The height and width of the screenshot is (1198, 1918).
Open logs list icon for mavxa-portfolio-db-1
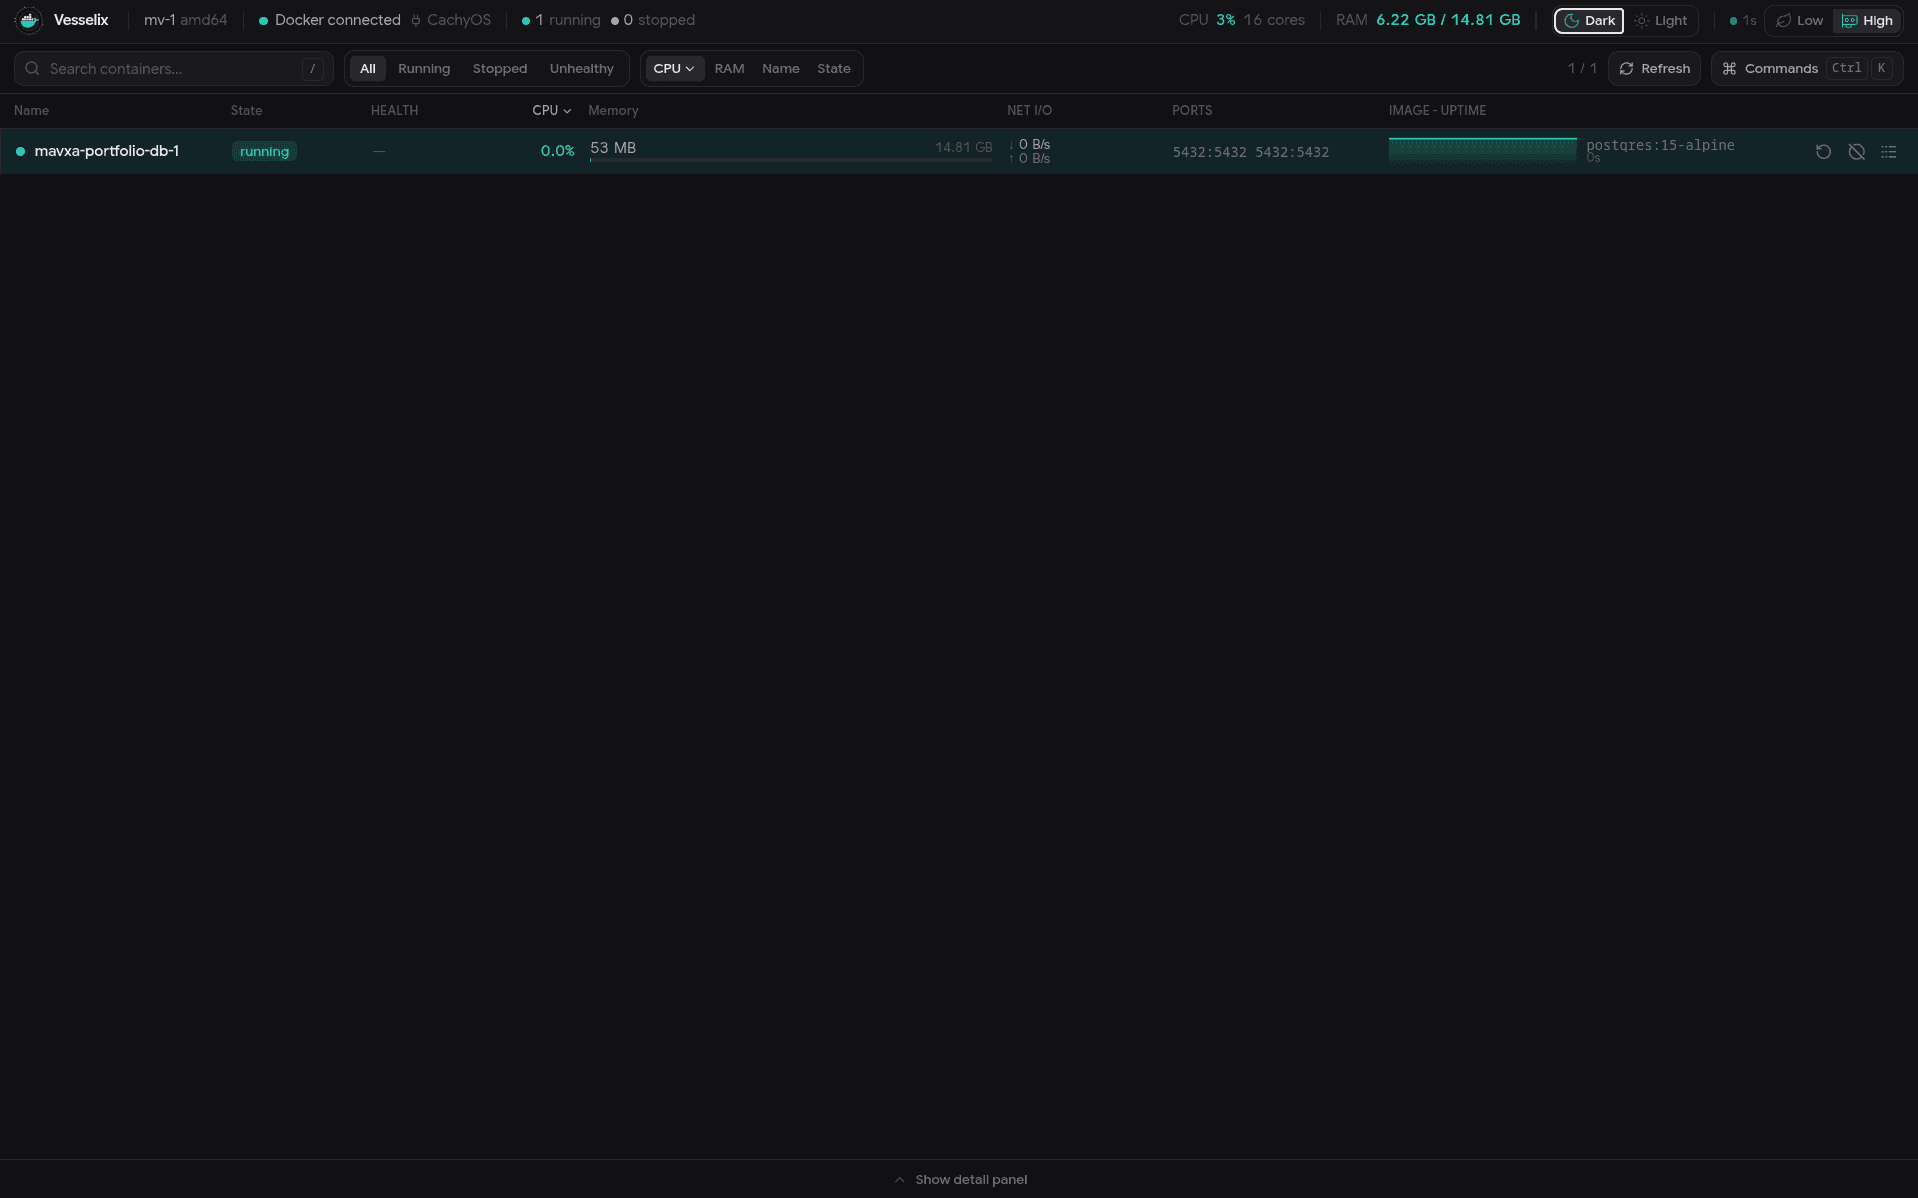click(x=1888, y=152)
